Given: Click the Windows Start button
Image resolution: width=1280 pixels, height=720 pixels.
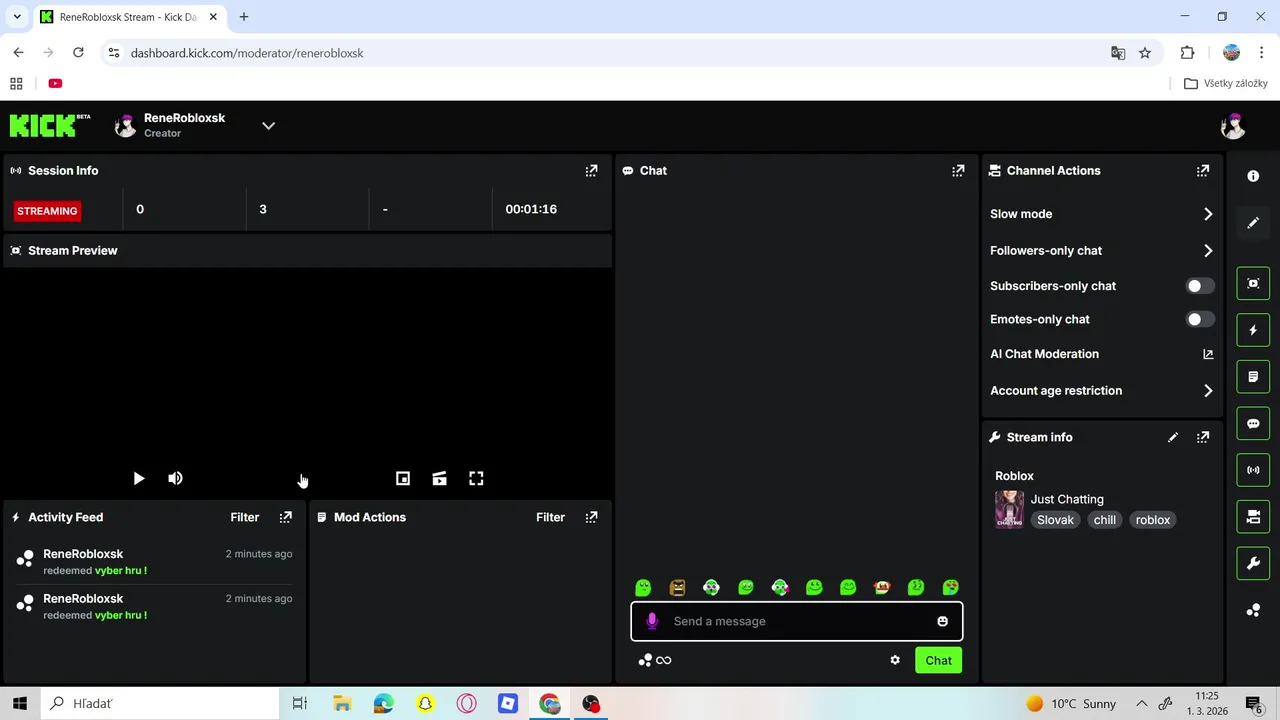Looking at the screenshot, I should point(20,703).
